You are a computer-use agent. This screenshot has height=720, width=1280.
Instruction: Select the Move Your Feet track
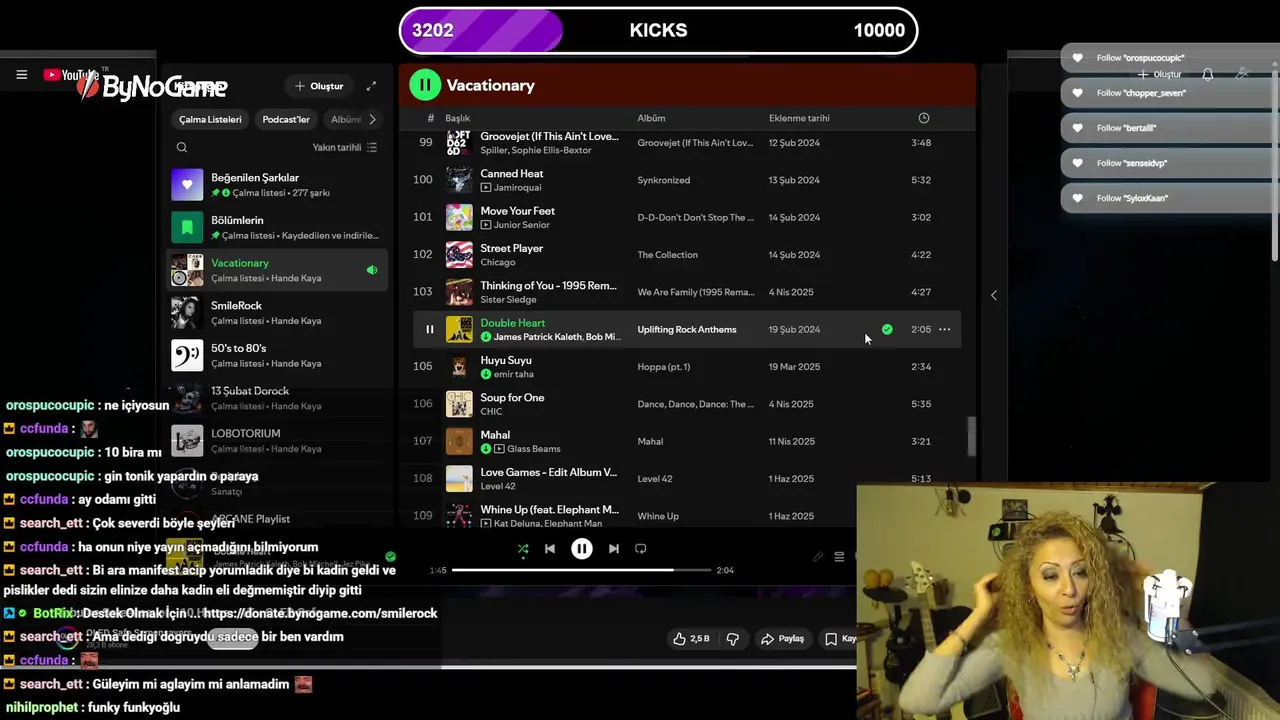coord(687,217)
